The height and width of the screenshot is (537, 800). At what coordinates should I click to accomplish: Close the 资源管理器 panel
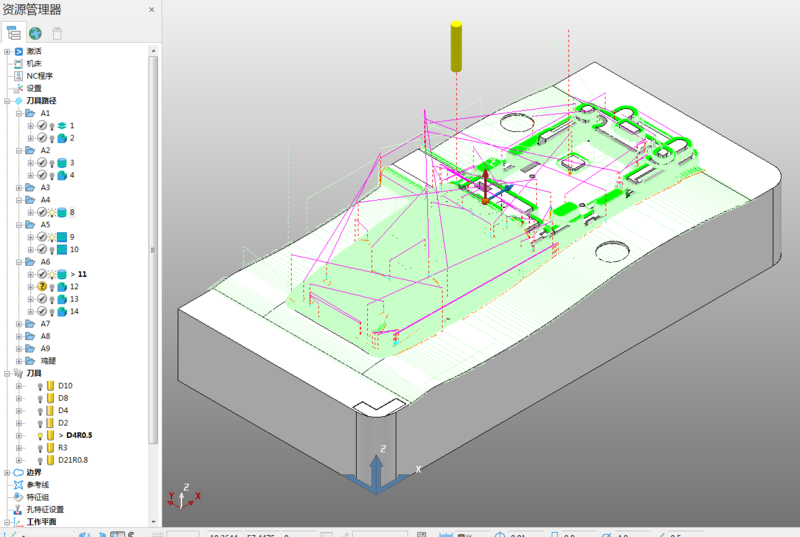(x=151, y=9)
